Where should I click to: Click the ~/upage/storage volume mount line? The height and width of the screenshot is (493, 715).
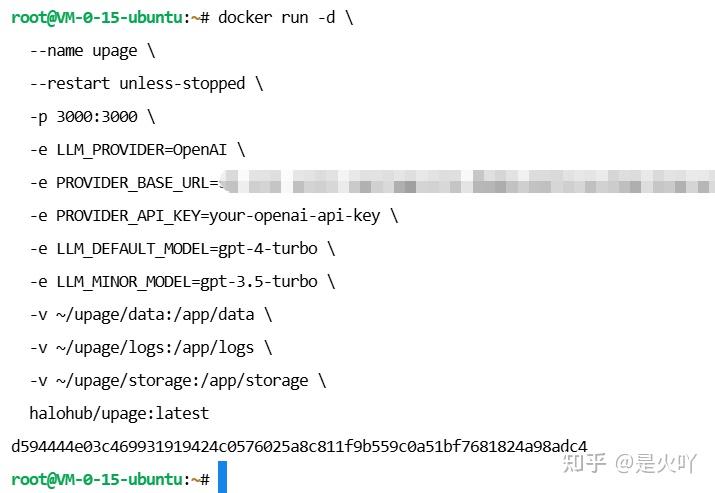click(178, 381)
